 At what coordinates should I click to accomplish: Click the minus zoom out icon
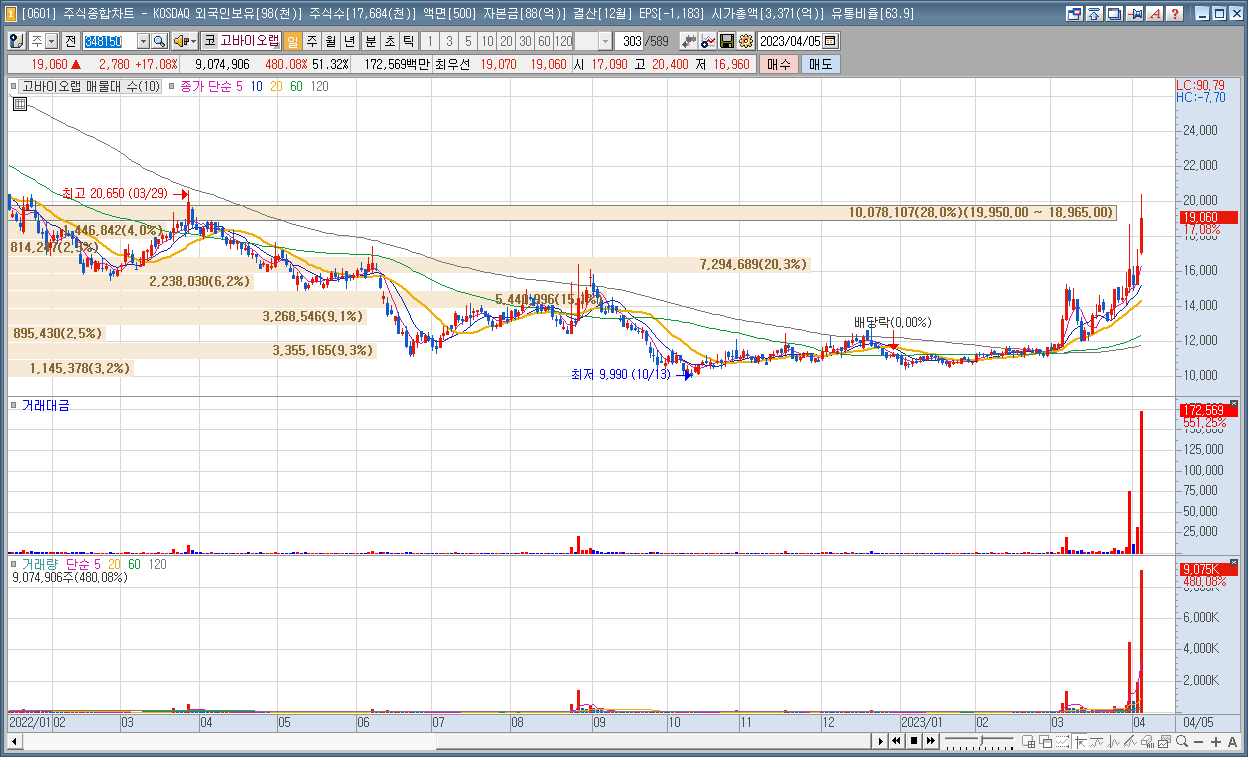[1198, 742]
